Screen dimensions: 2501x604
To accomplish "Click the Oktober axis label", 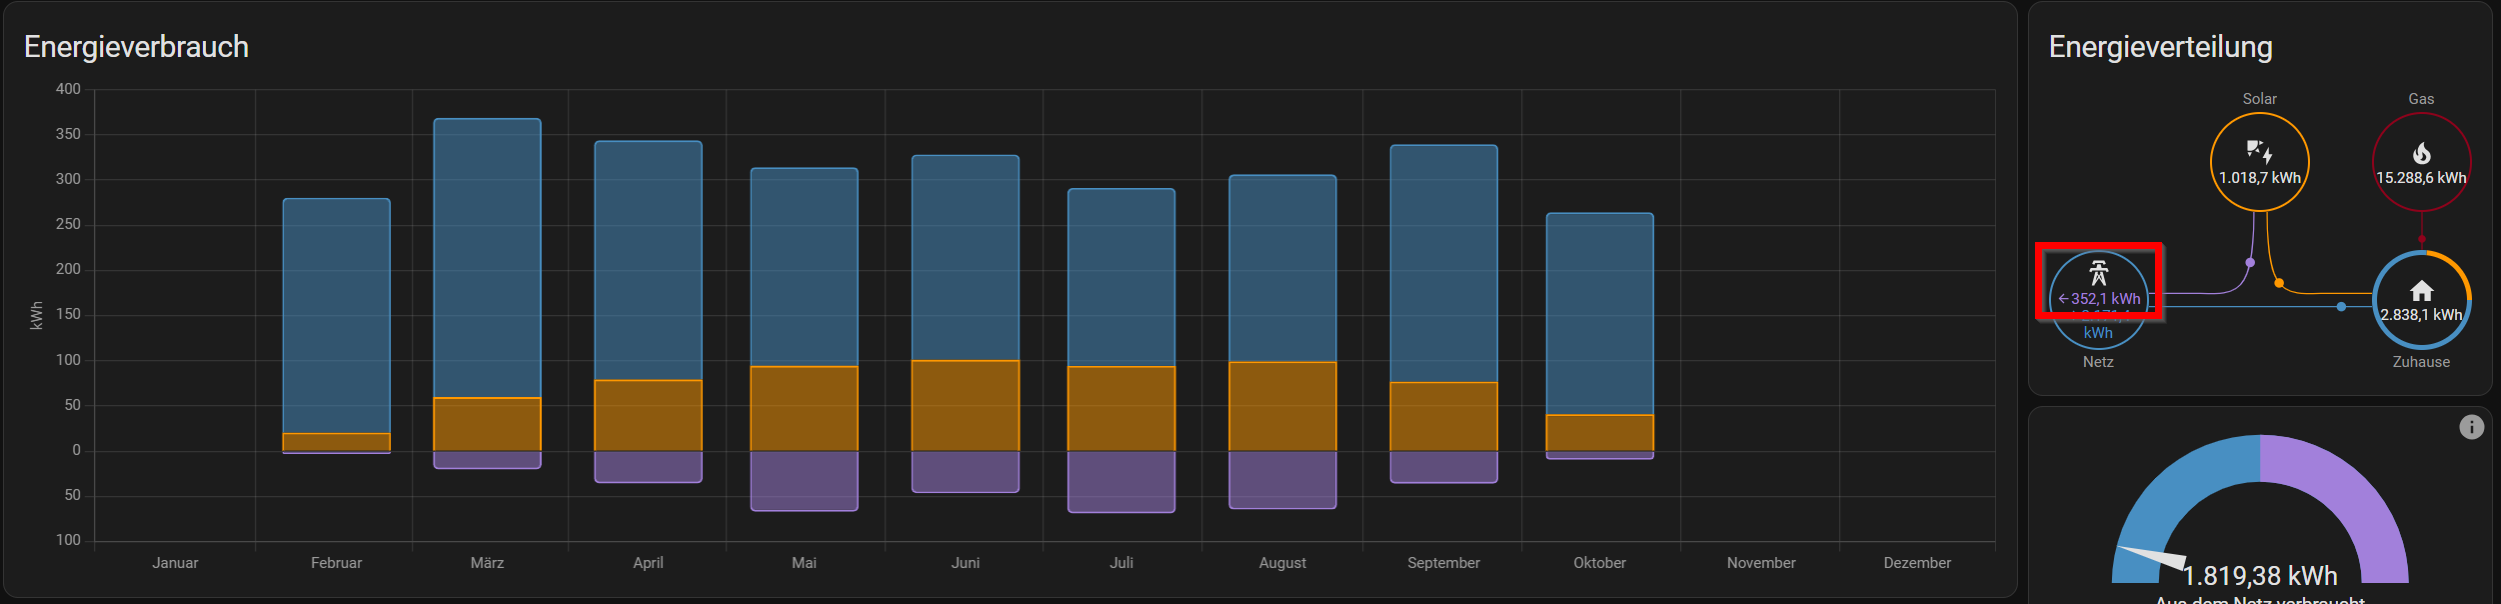I will tap(1599, 563).
